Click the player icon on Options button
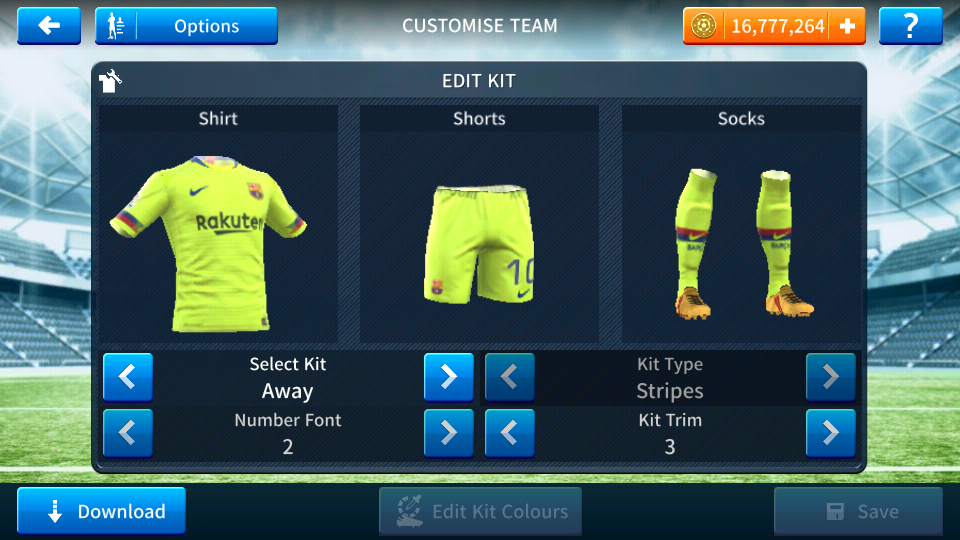This screenshot has width=960, height=540. (x=116, y=26)
